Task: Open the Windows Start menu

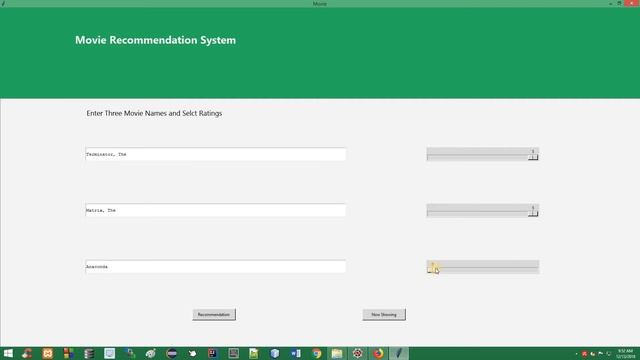Action: pos(8,353)
